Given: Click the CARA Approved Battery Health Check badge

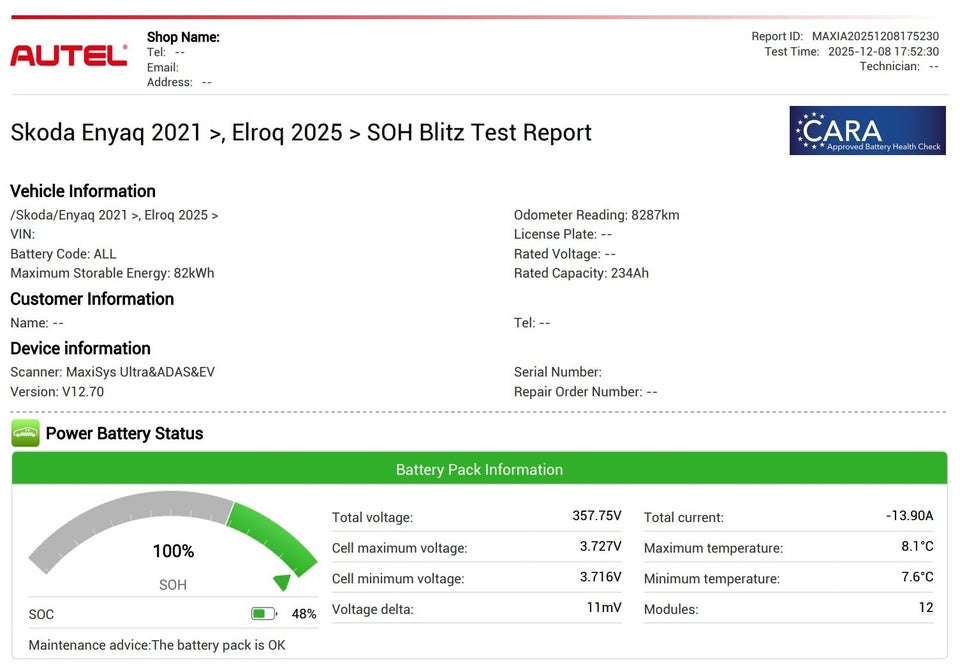Looking at the screenshot, I should [867, 131].
